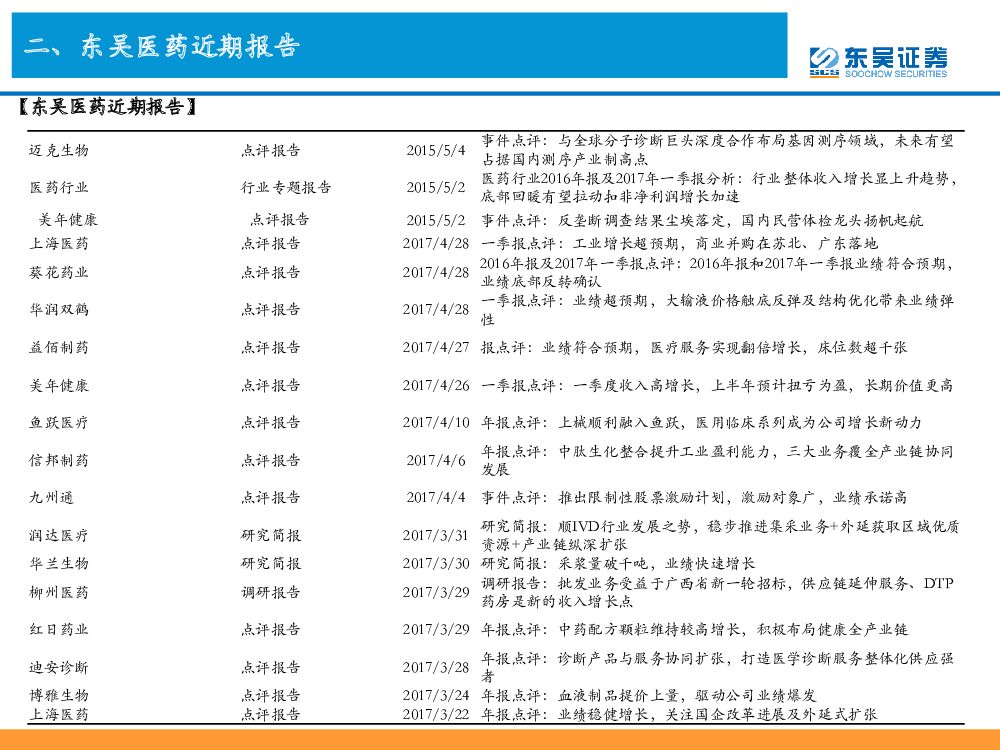The image size is (1000, 750).
Task: Click company name 柳州医药
Action: pos(59,592)
